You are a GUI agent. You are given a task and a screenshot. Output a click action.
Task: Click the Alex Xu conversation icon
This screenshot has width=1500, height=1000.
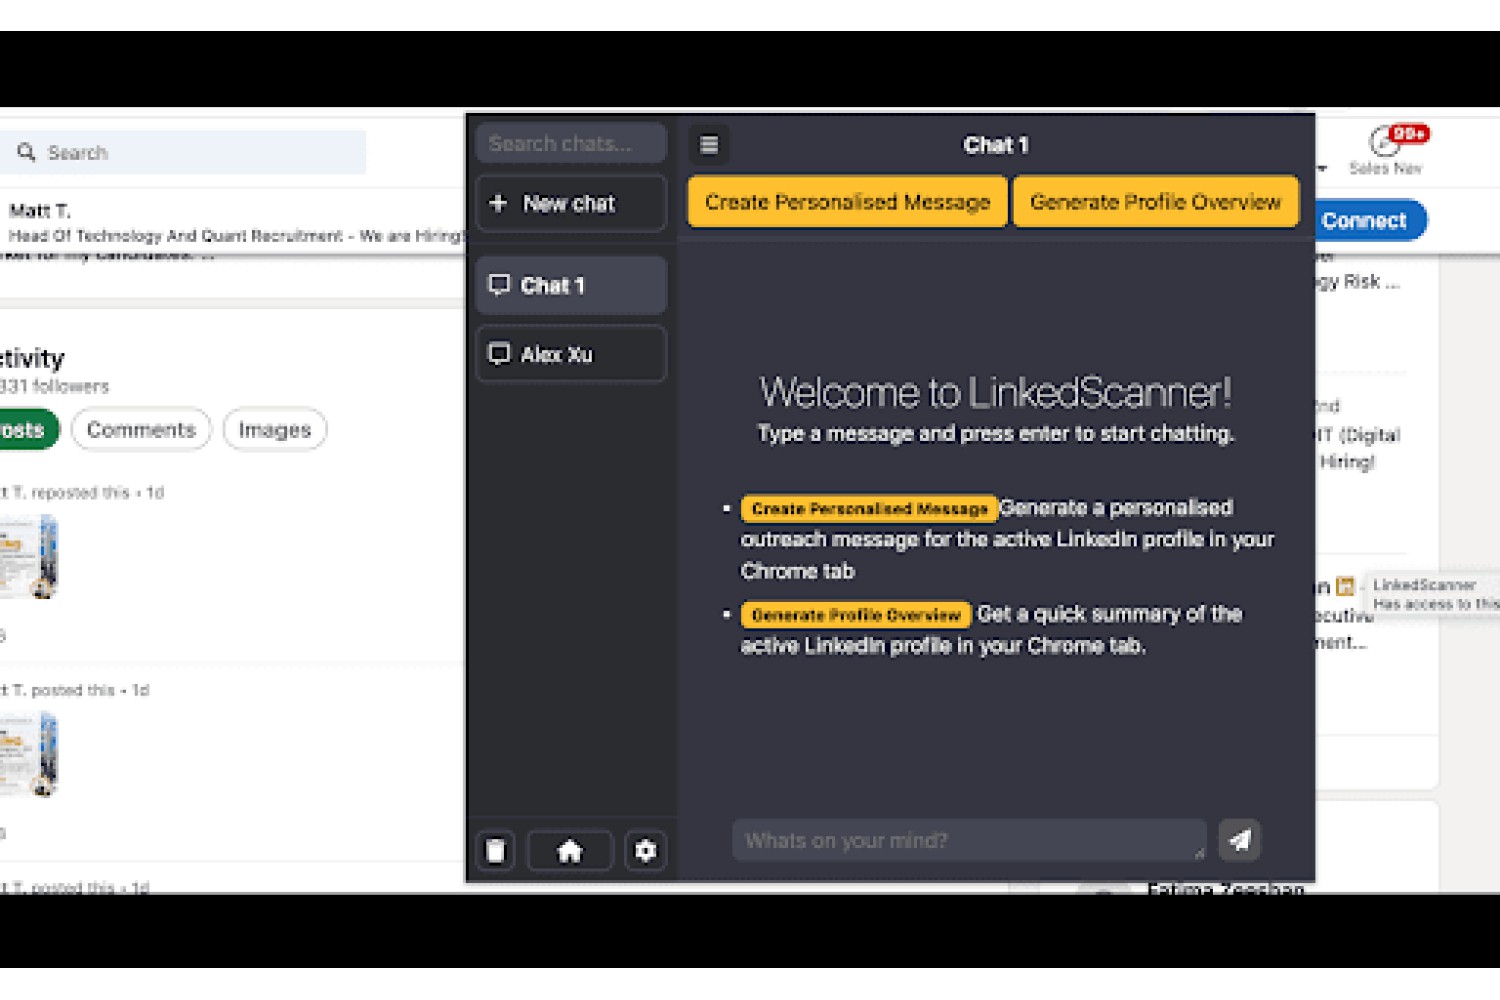(499, 354)
